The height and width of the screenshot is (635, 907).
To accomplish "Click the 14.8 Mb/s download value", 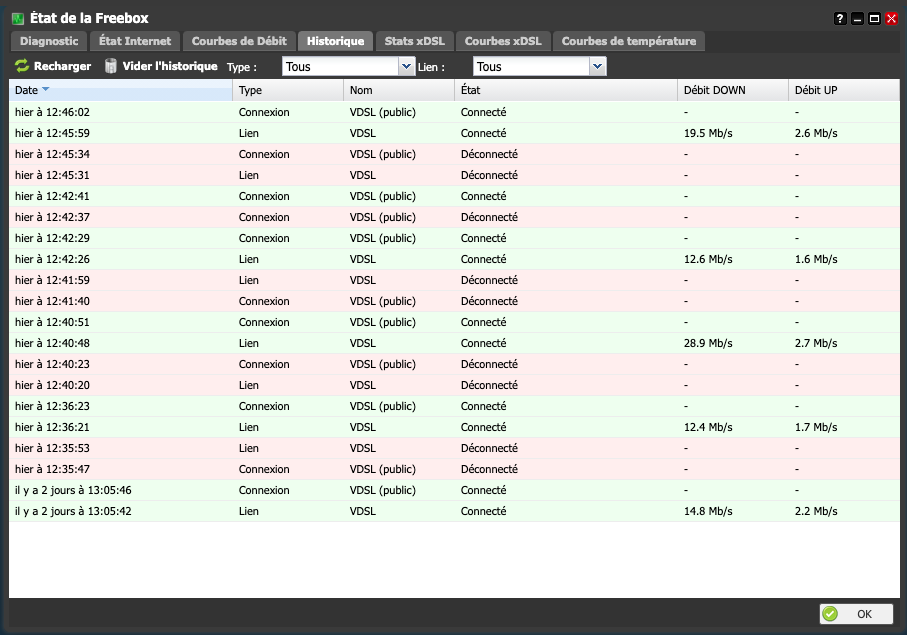I will coord(708,511).
